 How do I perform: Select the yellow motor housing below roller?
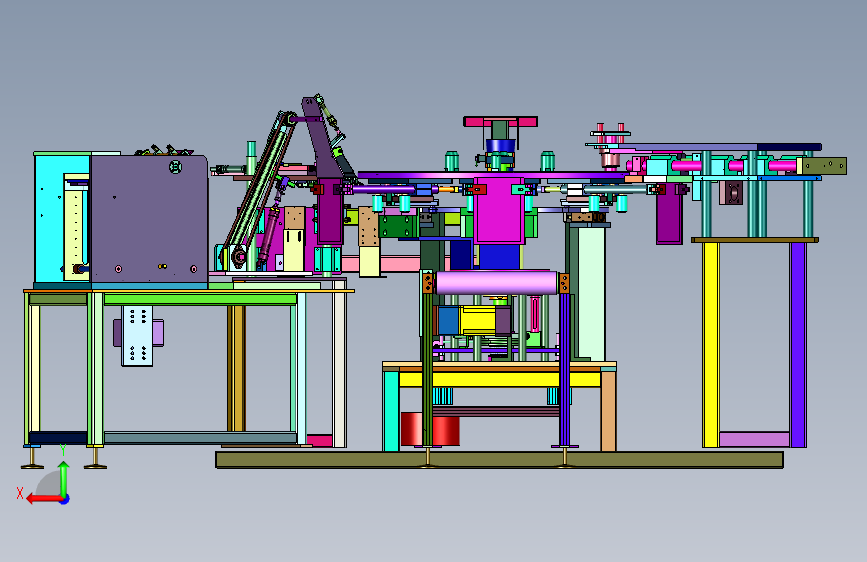pos(477,321)
